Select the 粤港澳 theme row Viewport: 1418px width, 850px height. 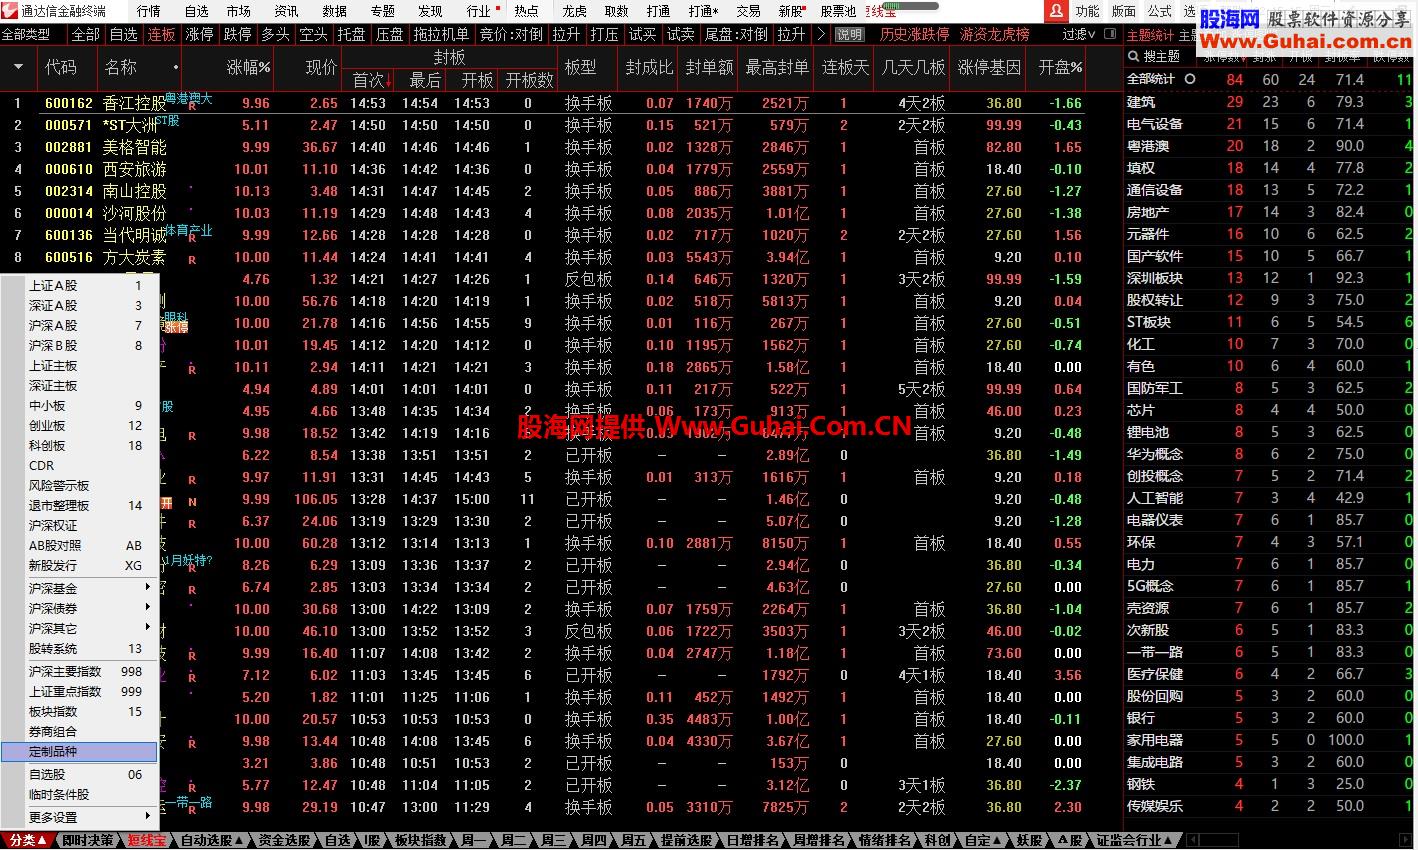1270,146
